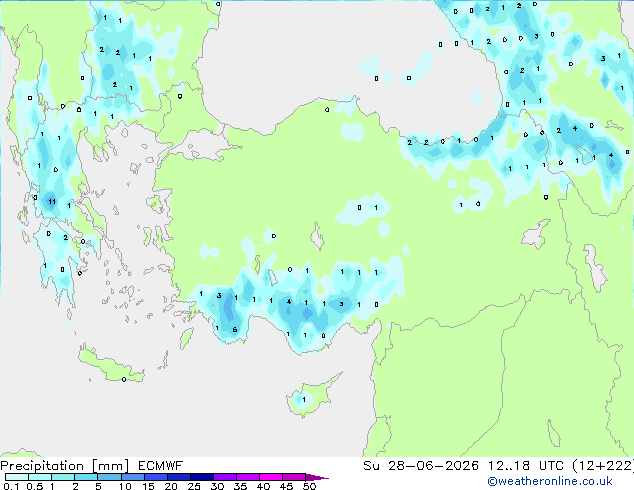Click the above-50 mm legend arrow tip
The height and width of the screenshot is (490, 634).
[317, 477]
